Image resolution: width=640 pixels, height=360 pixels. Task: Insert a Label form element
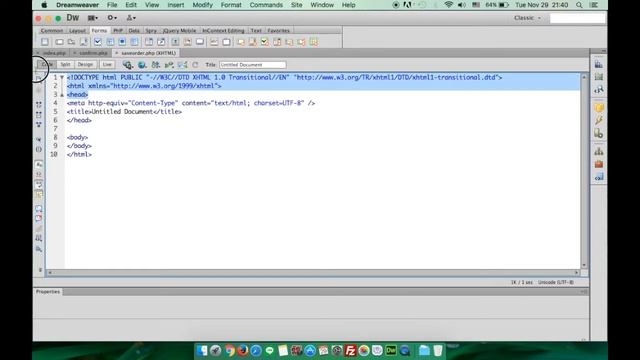click(x=214, y=42)
